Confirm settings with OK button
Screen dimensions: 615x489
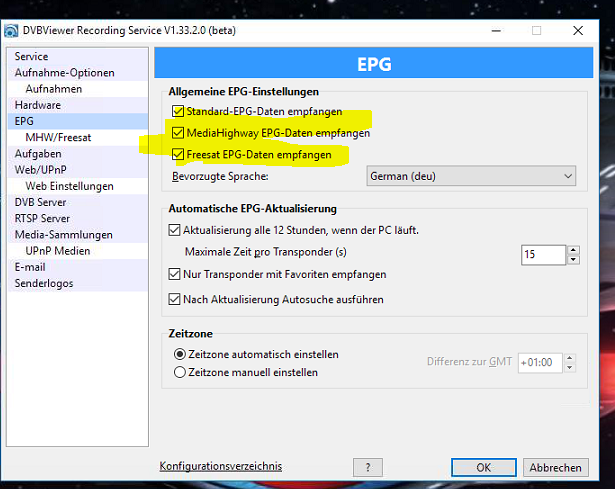click(484, 467)
